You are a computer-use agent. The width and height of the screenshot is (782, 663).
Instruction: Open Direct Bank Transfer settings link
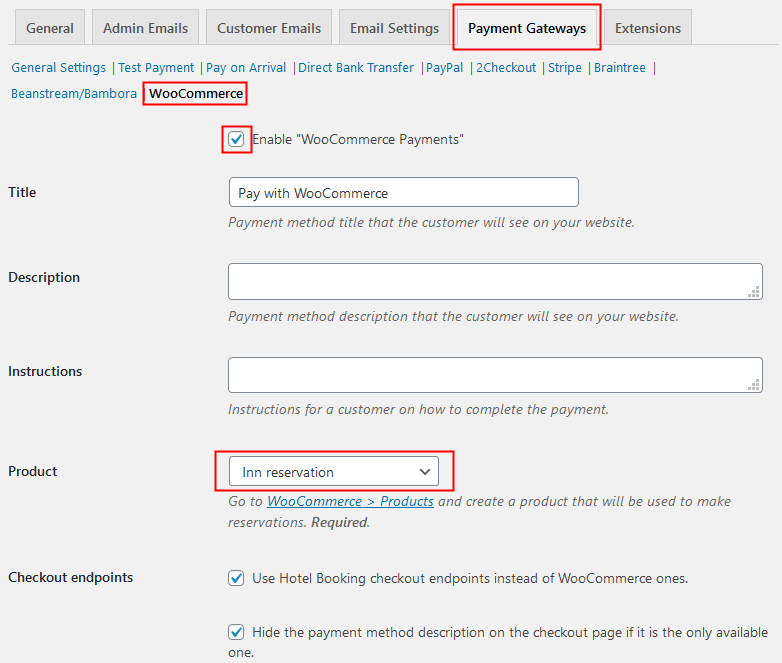click(x=356, y=68)
